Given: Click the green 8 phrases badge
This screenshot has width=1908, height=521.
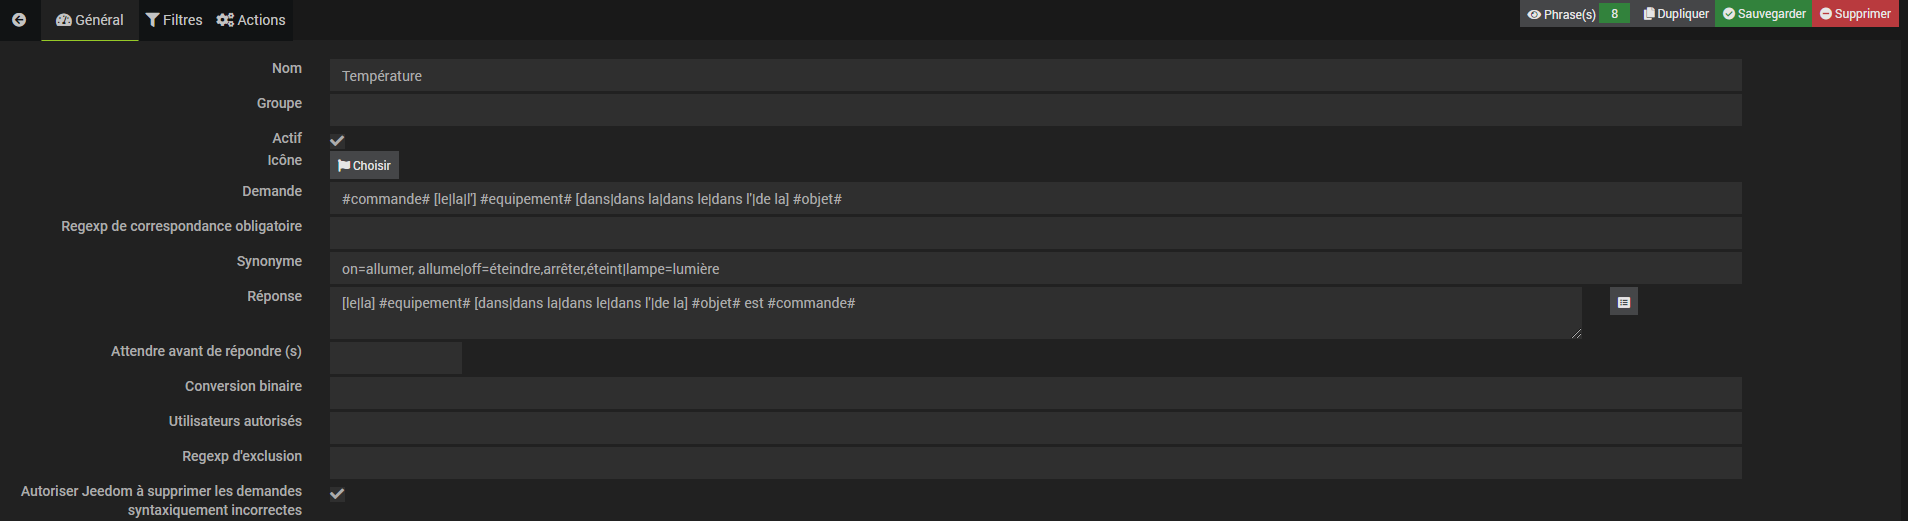Looking at the screenshot, I should tap(1614, 14).
